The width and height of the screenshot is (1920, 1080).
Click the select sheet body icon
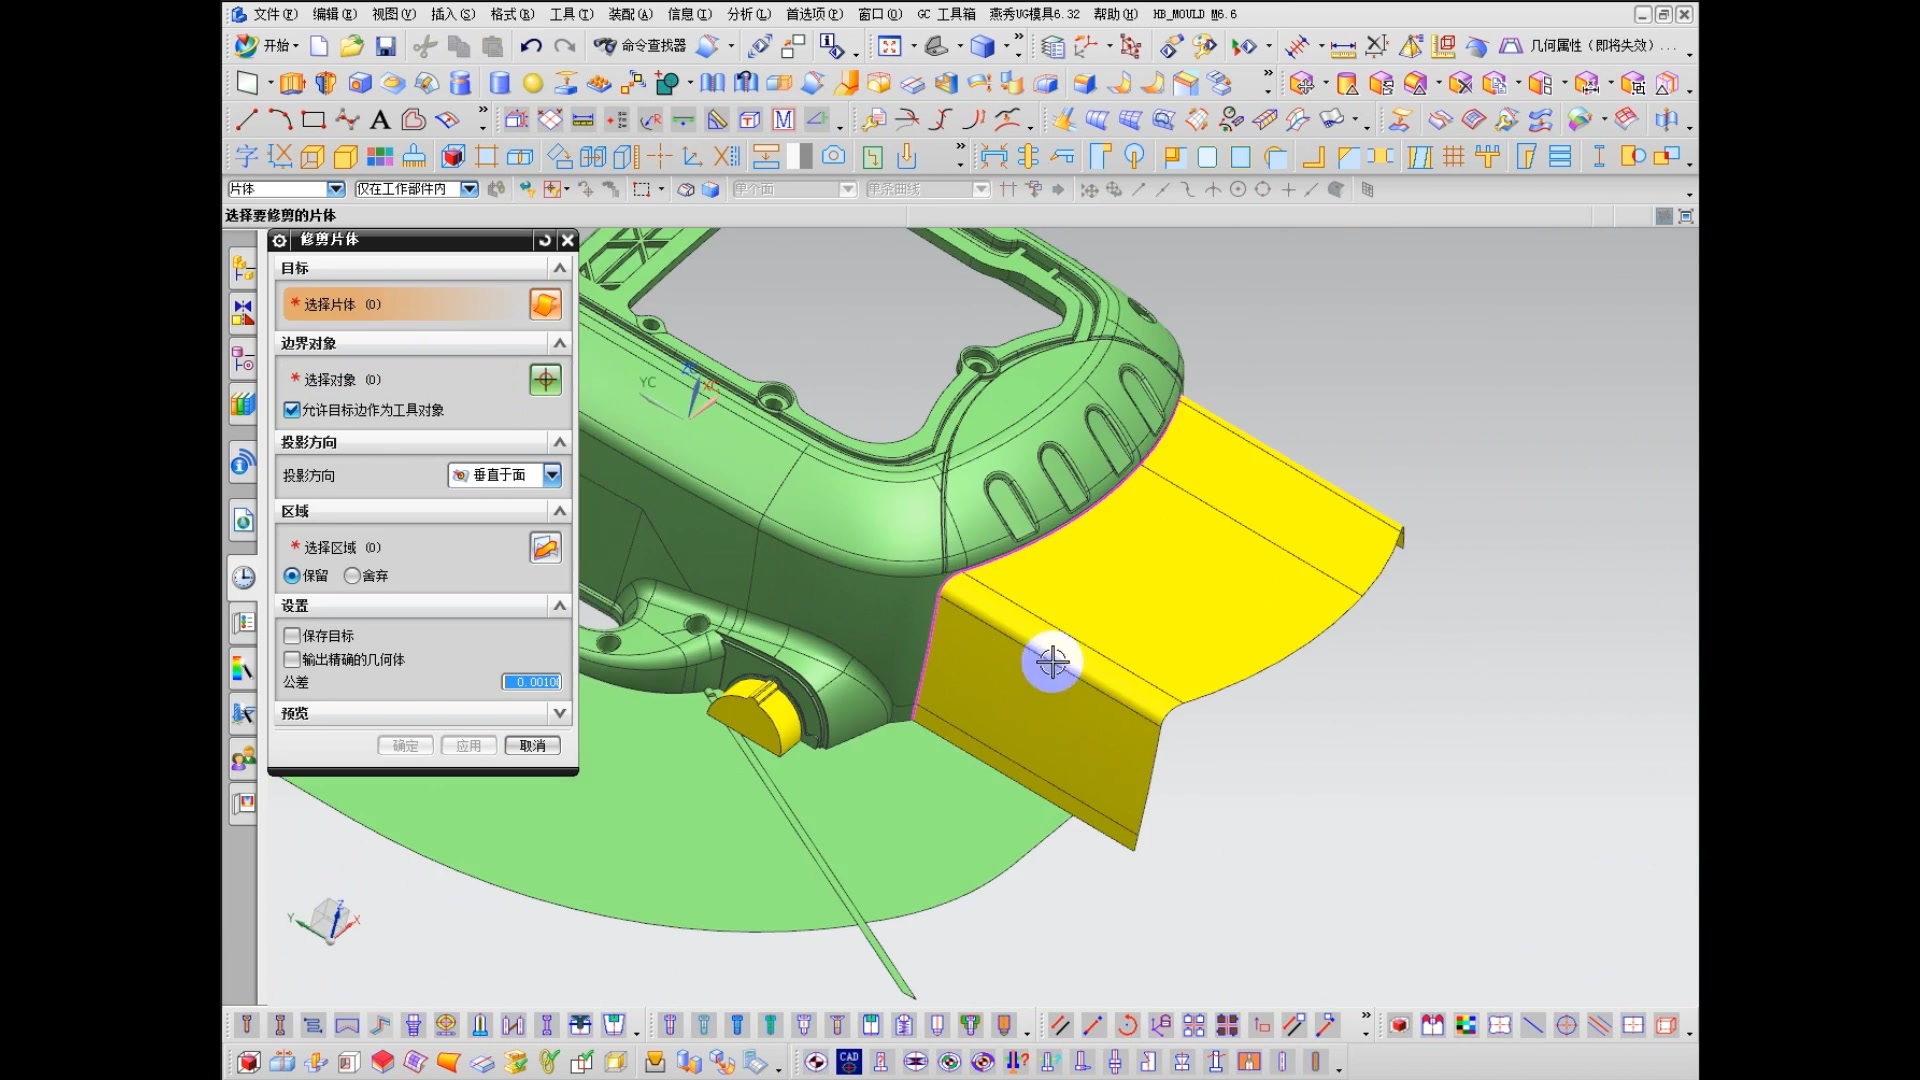click(x=545, y=304)
